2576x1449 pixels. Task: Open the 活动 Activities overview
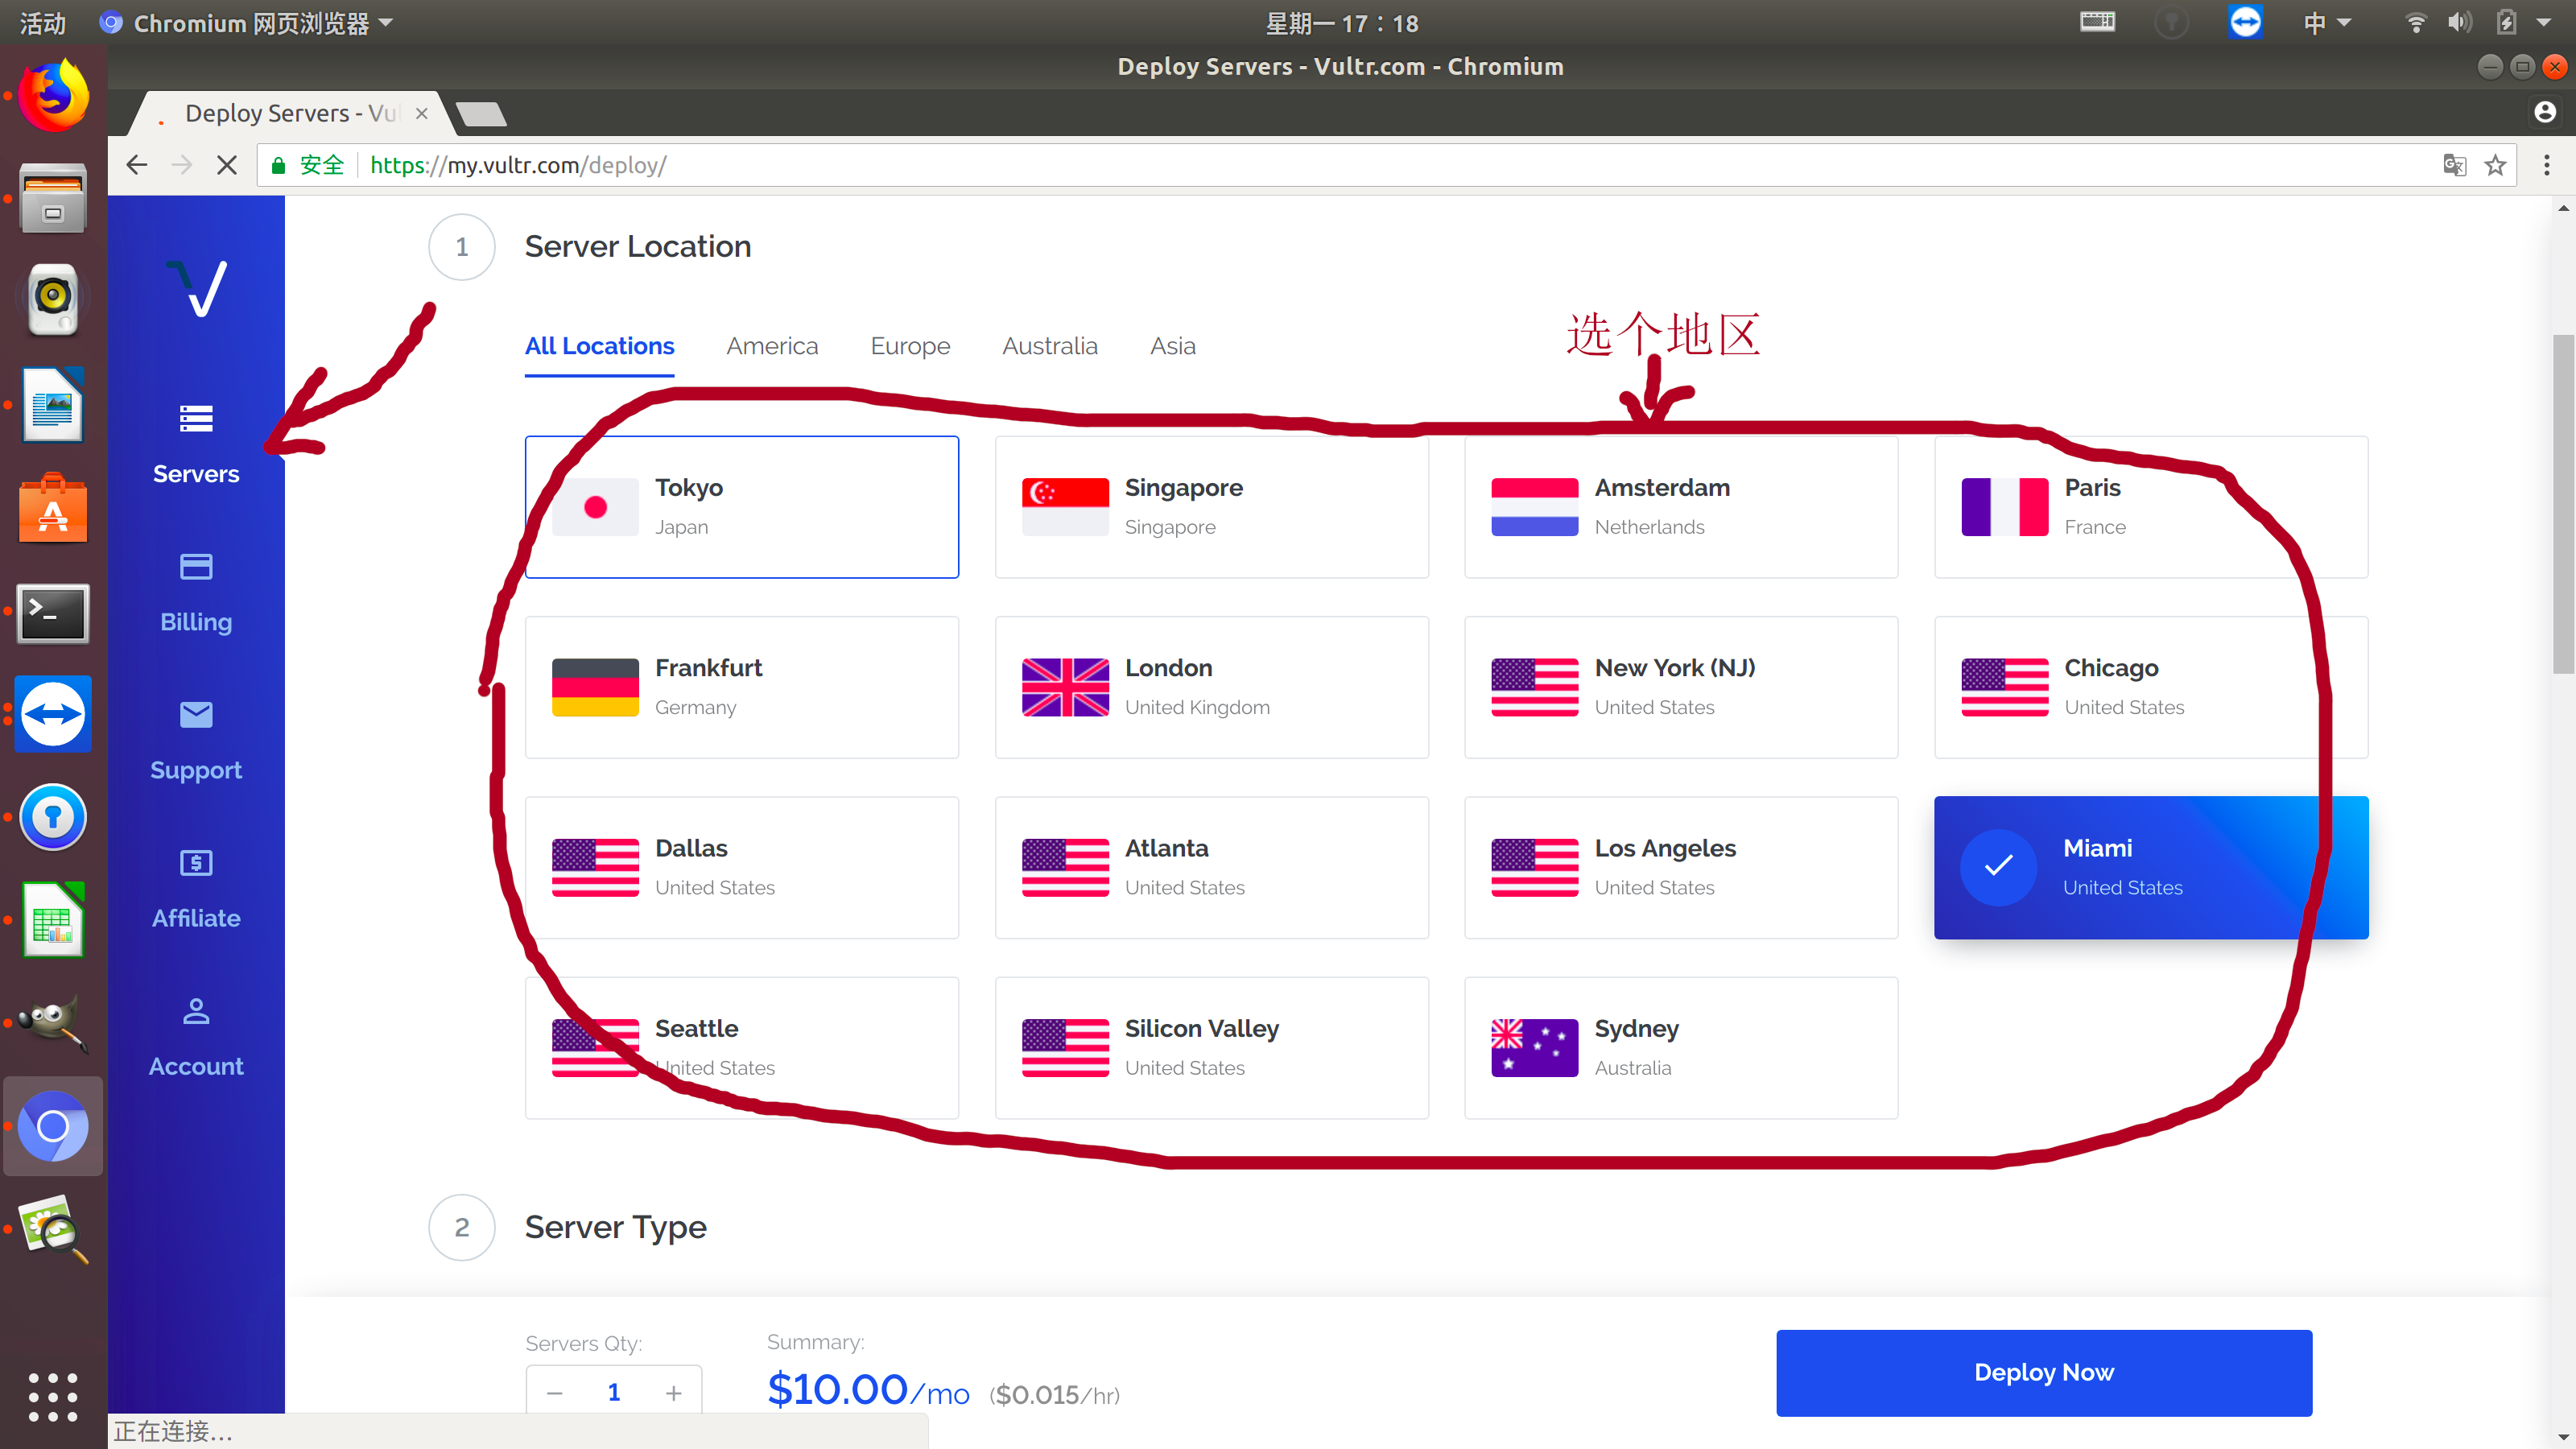pyautogui.click(x=42, y=22)
